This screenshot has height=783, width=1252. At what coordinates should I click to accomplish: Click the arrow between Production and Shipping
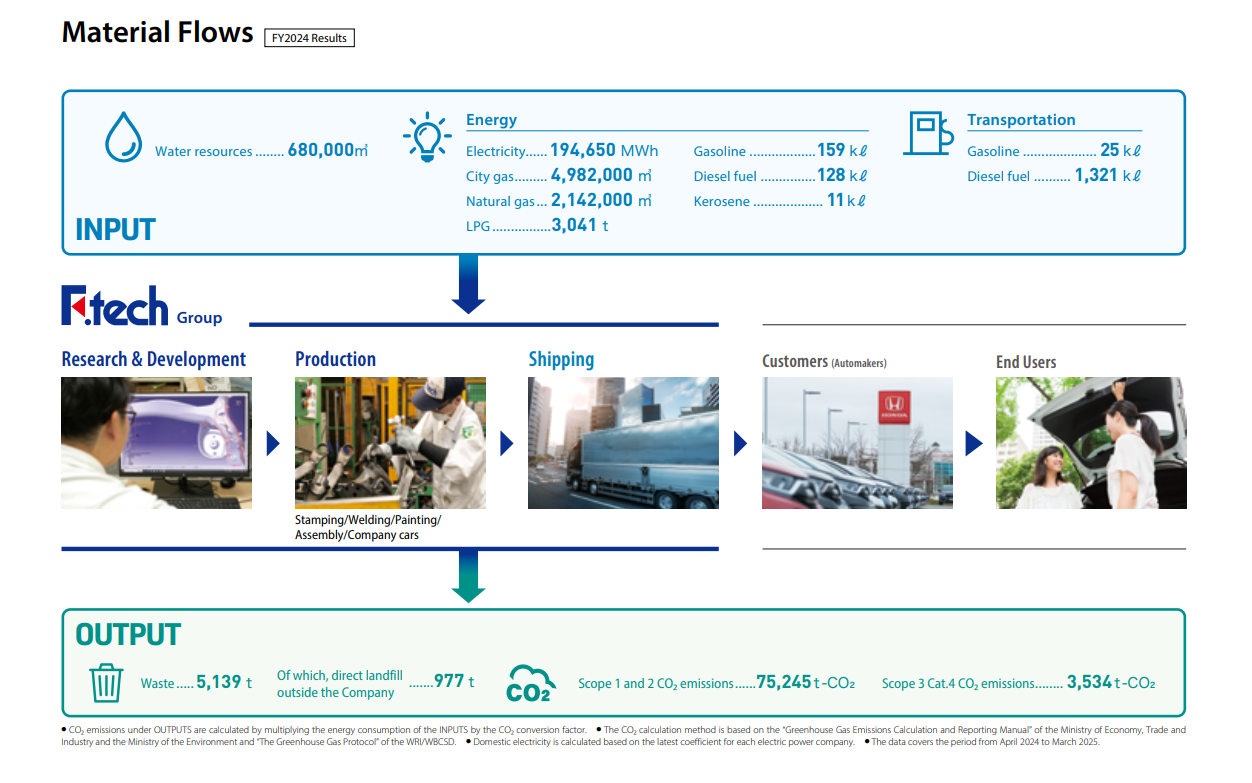coord(507,443)
